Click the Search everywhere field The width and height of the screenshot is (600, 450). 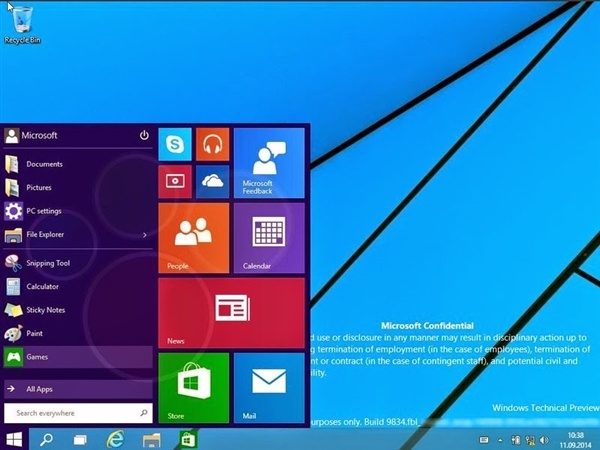[x=78, y=413]
